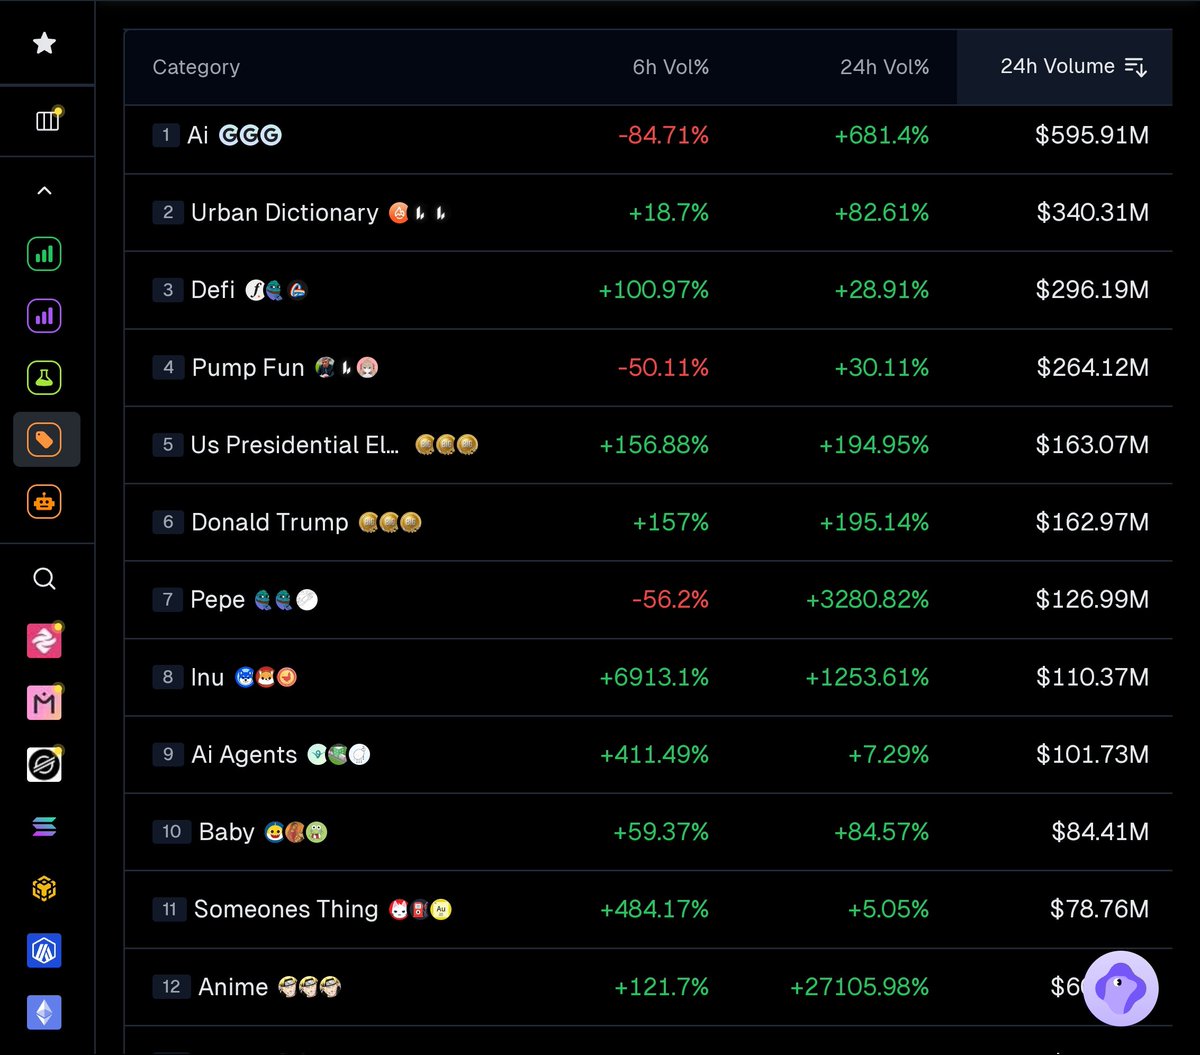Open the green bar chart icon
The height and width of the screenshot is (1055, 1200).
[x=44, y=255]
